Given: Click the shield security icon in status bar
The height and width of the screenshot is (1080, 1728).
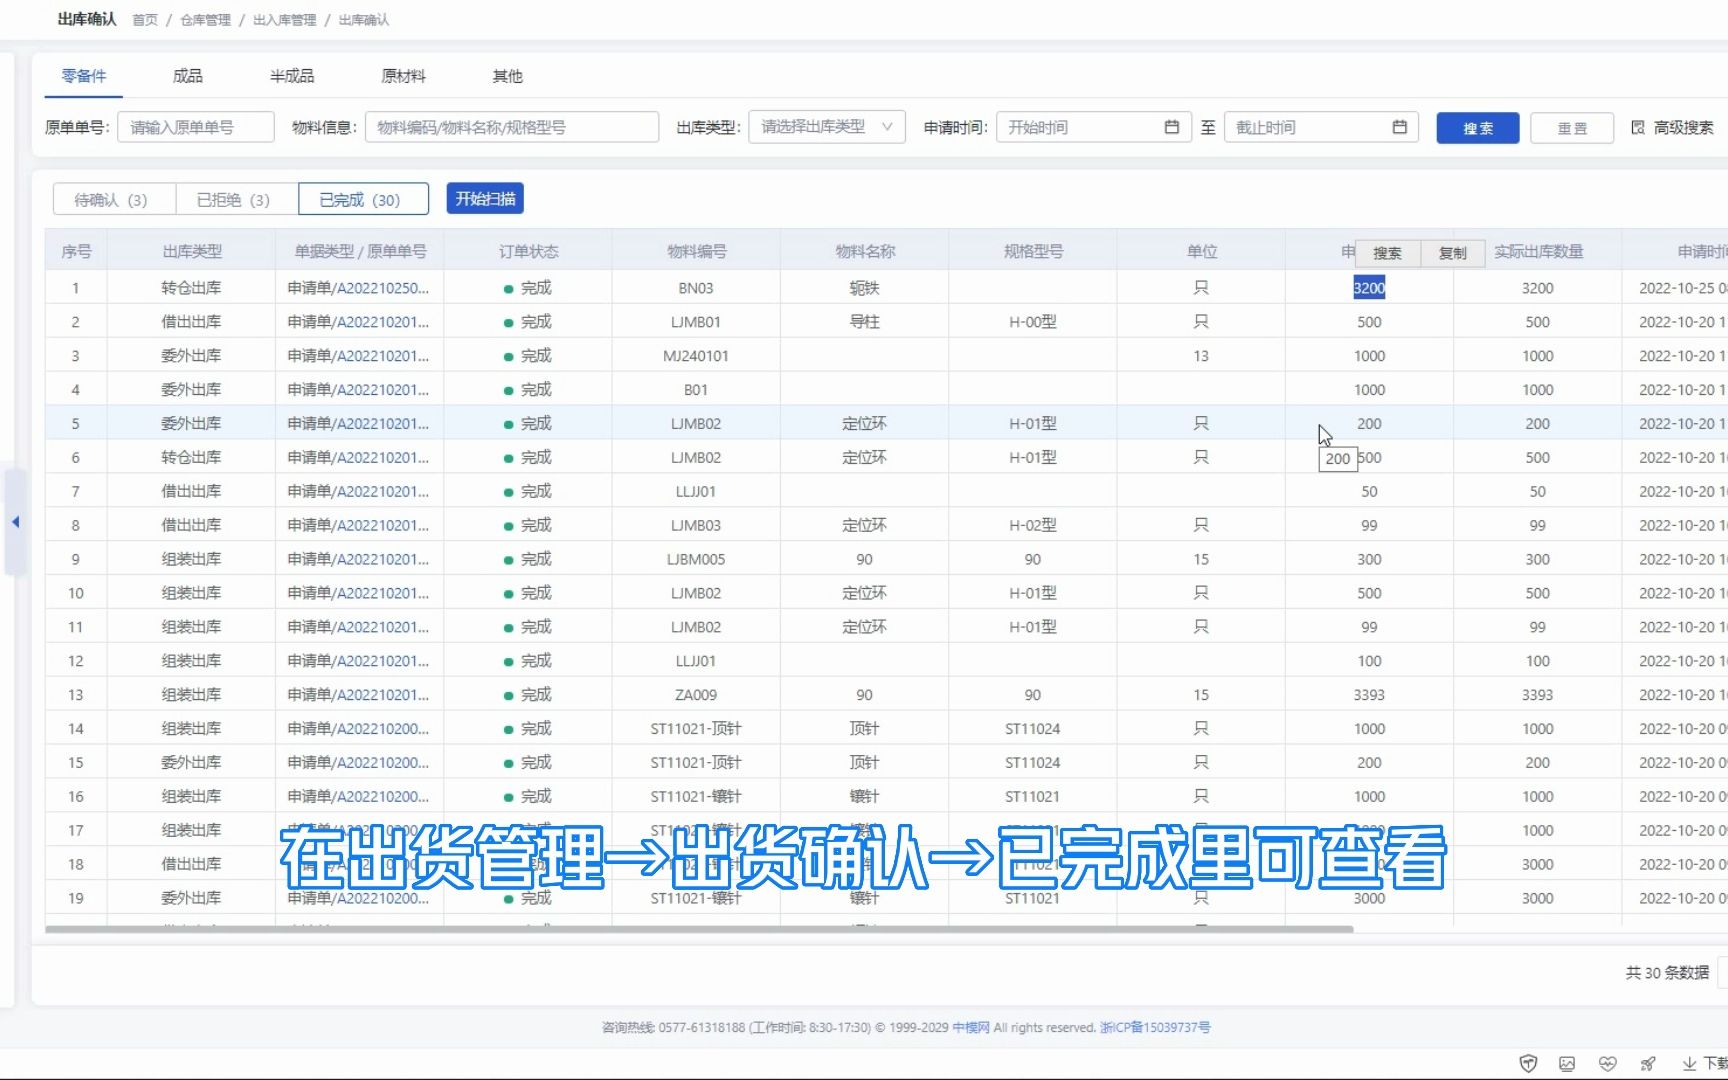Looking at the screenshot, I should [x=1528, y=1064].
